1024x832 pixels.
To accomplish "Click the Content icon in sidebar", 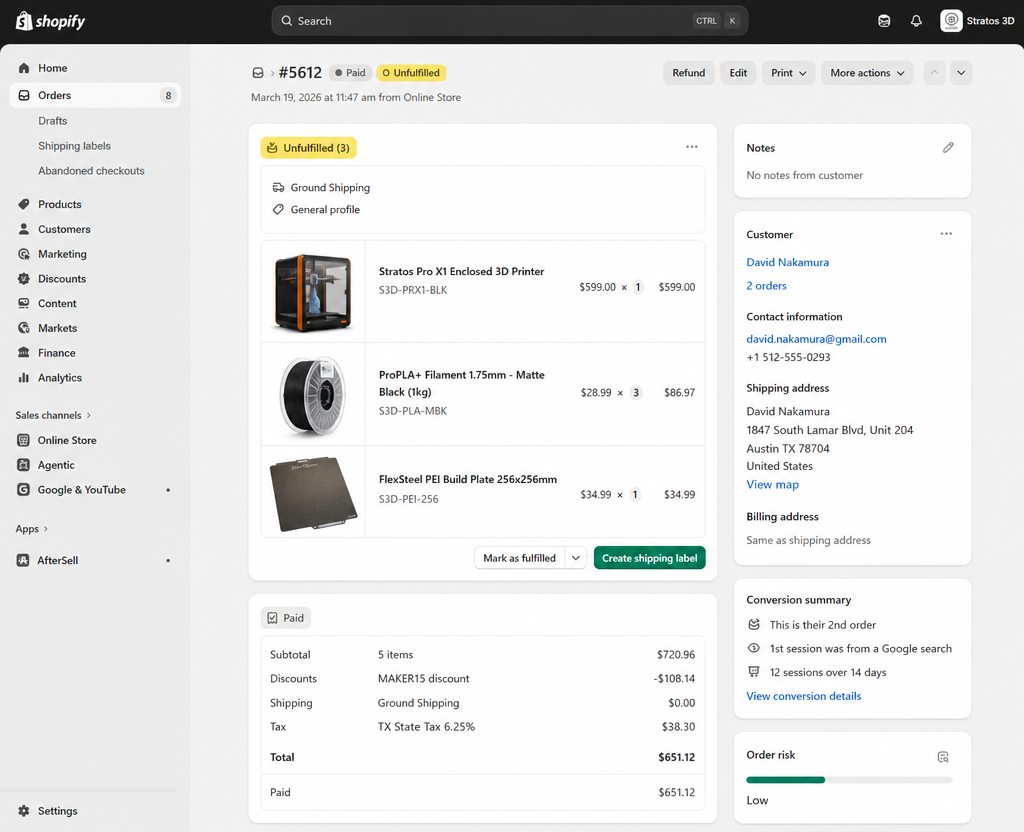I will coord(24,304).
